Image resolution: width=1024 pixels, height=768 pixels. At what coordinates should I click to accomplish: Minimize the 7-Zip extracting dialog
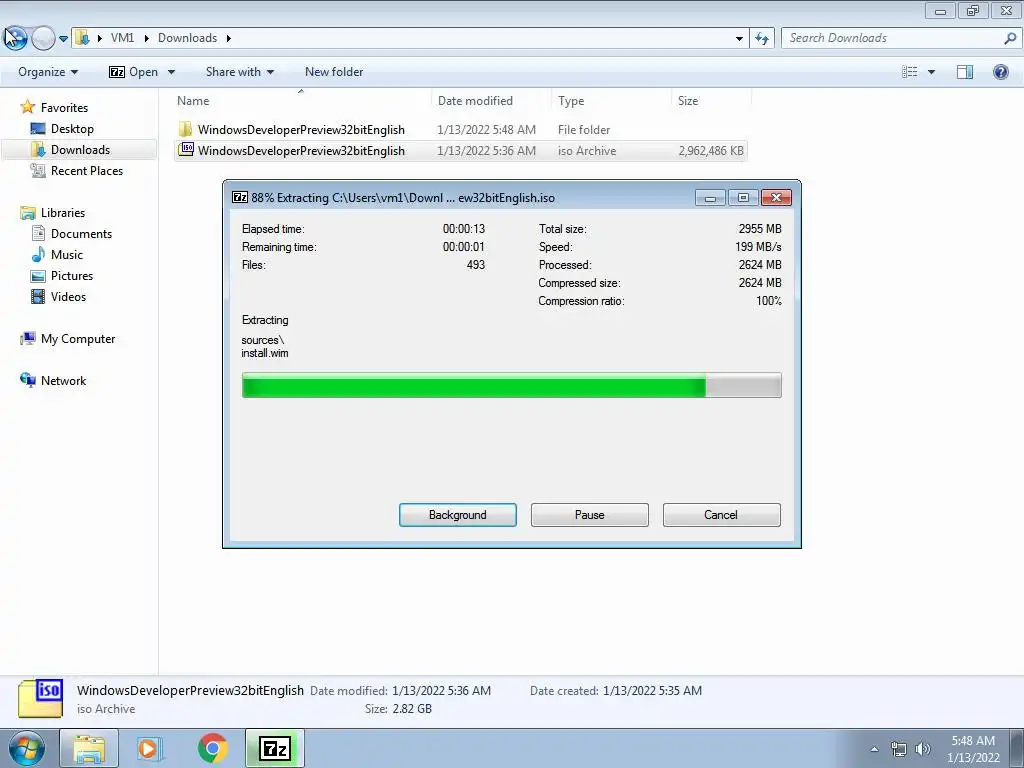(x=710, y=197)
